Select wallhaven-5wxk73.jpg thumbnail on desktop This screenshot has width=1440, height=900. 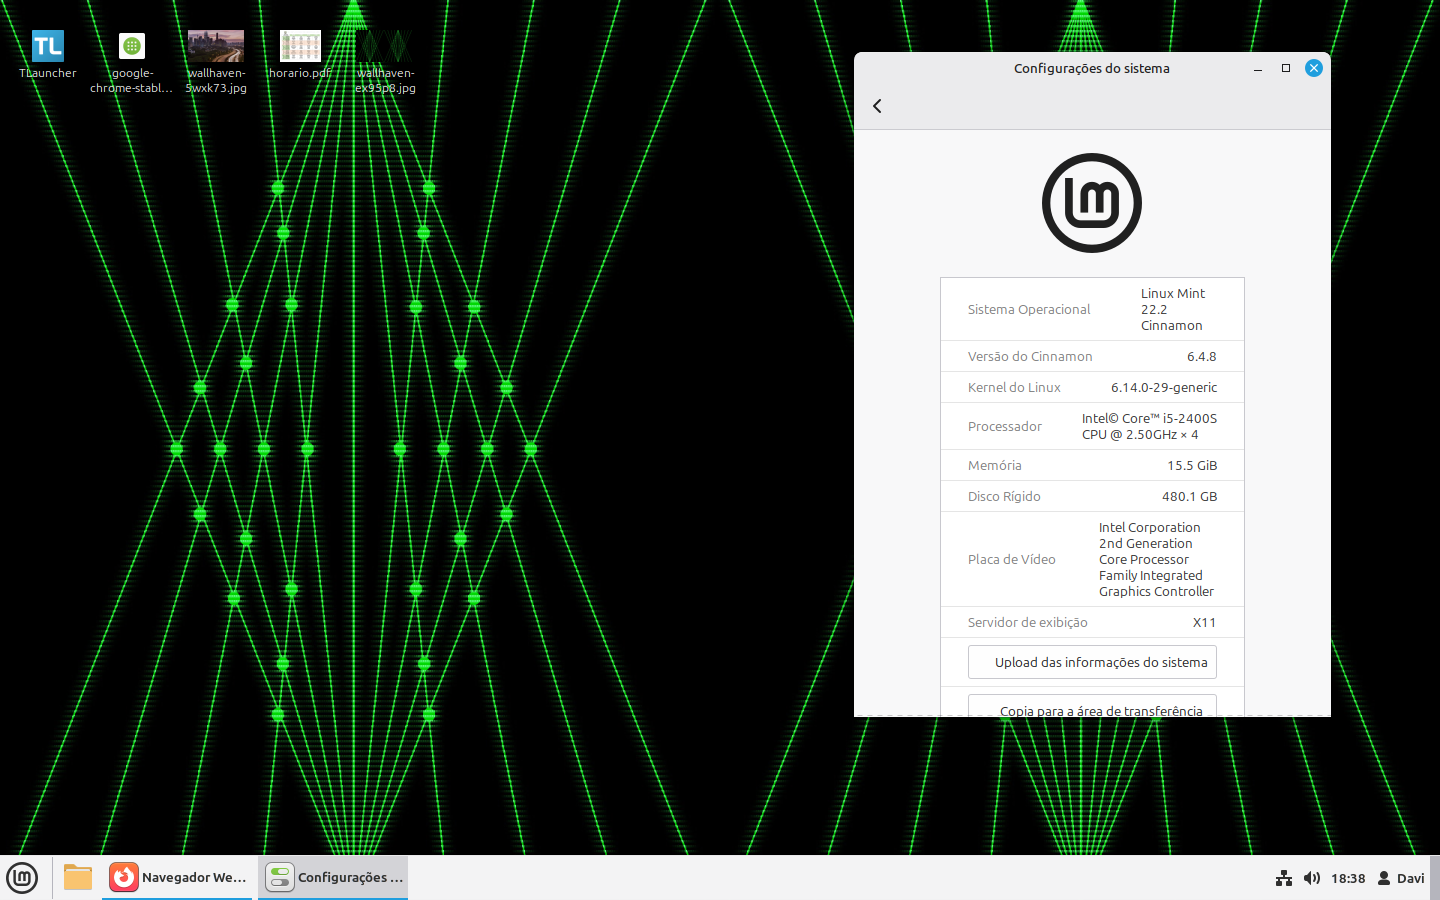pos(216,47)
